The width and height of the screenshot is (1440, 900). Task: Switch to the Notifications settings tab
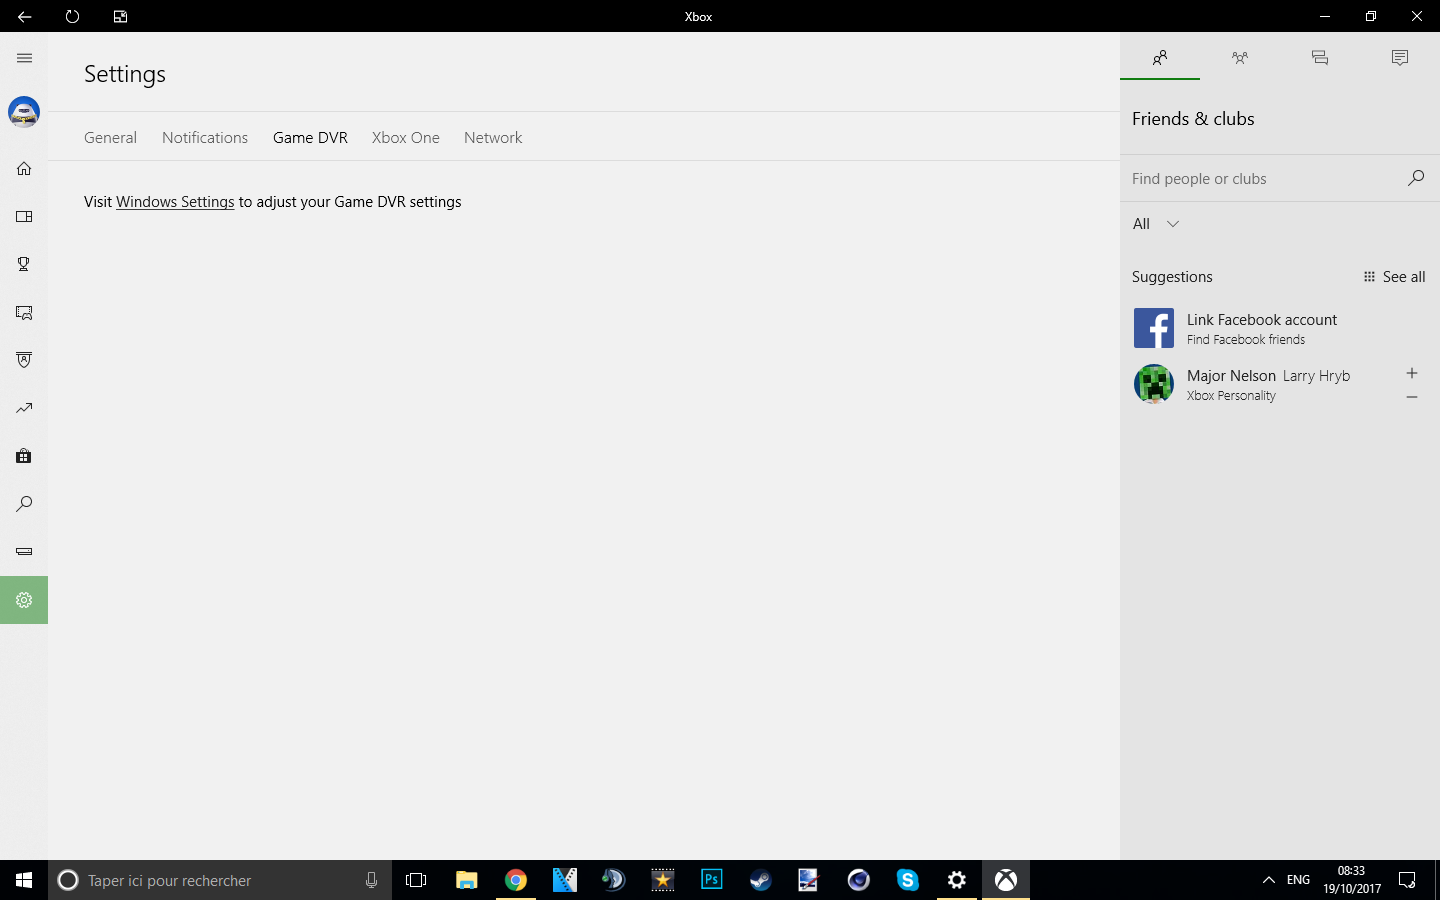[x=204, y=137]
